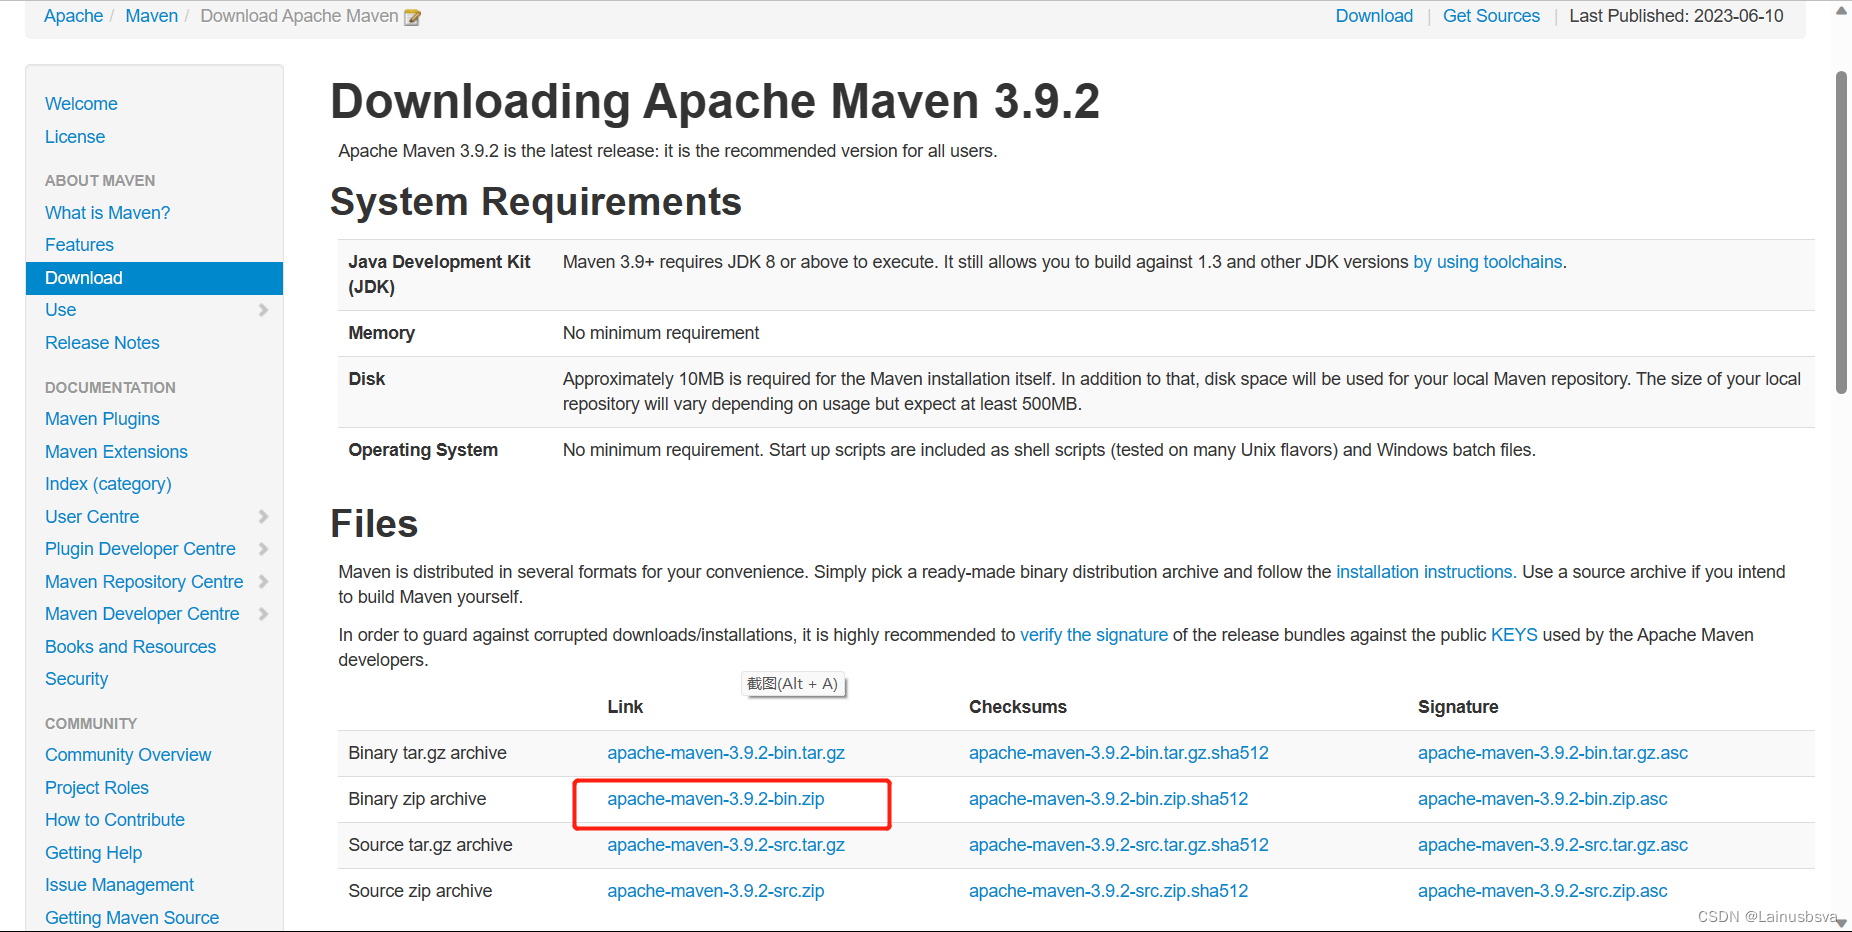Open the Maven breadcrumb link
This screenshot has width=1852, height=932.
(151, 16)
